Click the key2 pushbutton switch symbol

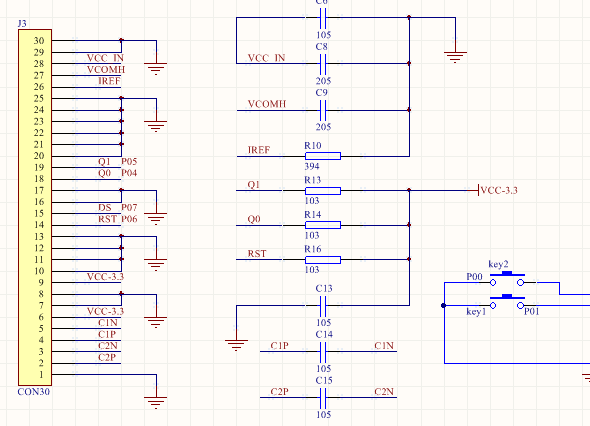pyautogui.click(x=507, y=278)
